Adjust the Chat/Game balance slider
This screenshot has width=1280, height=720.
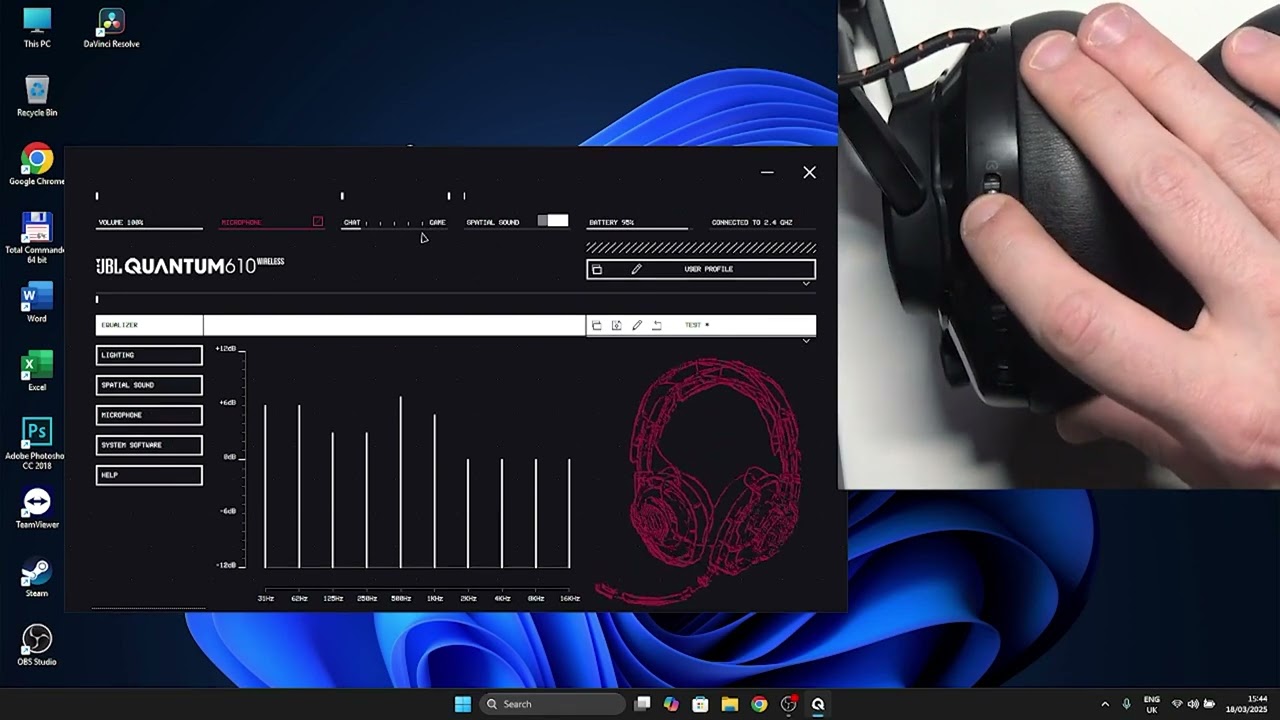pyautogui.click(x=394, y=223)
